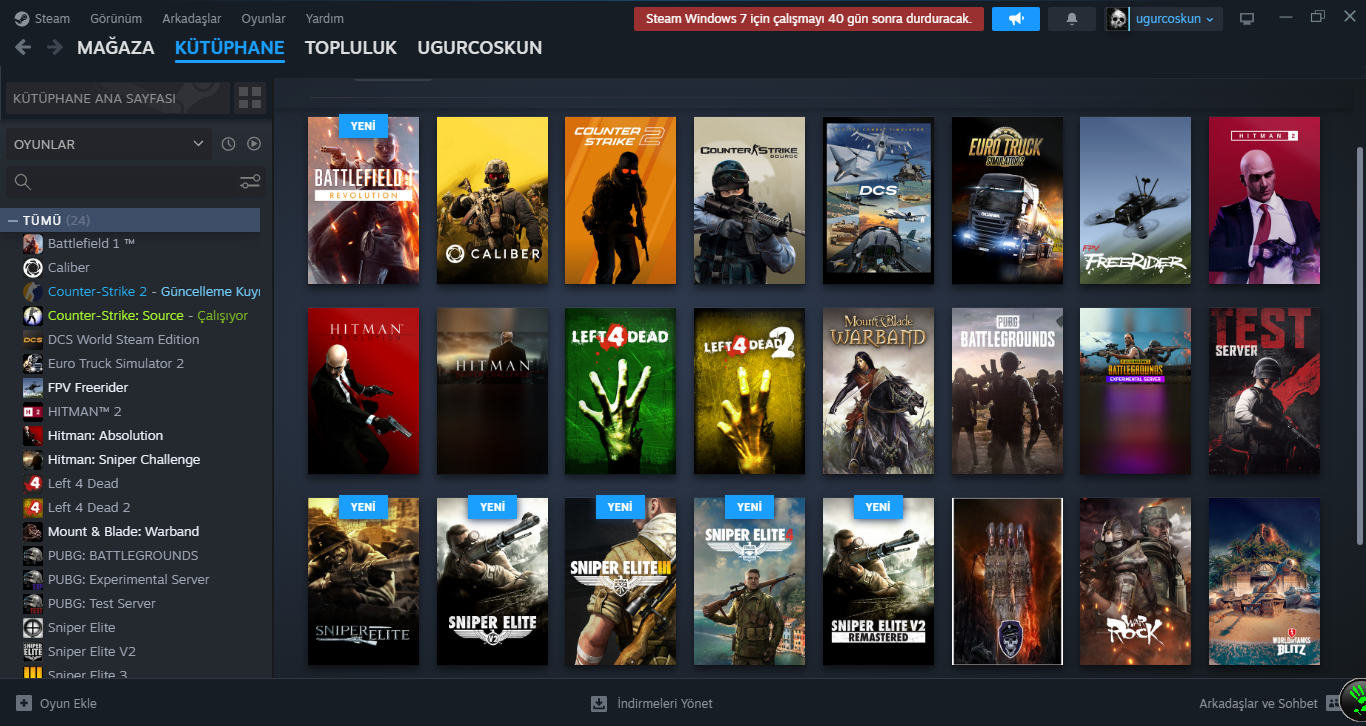Open the Oyunlar menu
The height and width of the screenshot is (726, 1366).
[263, 19]
